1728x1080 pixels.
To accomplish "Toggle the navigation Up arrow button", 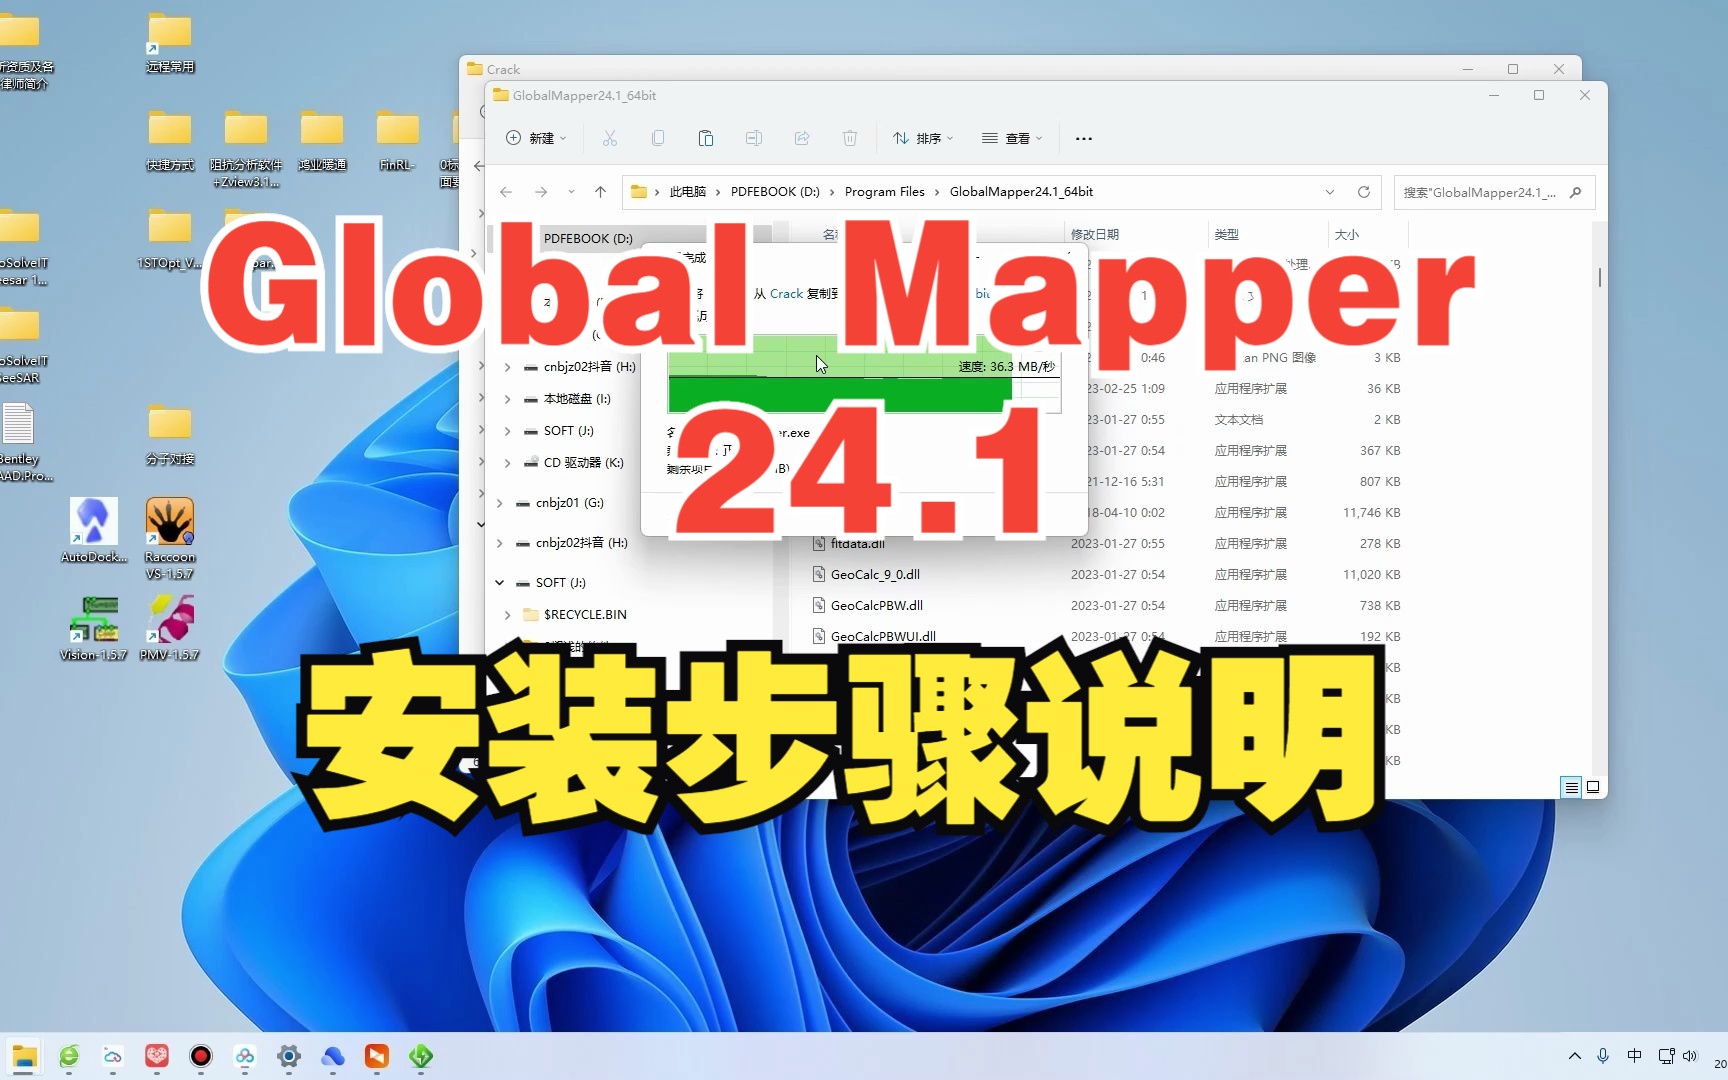I will [x=600, y=191].
